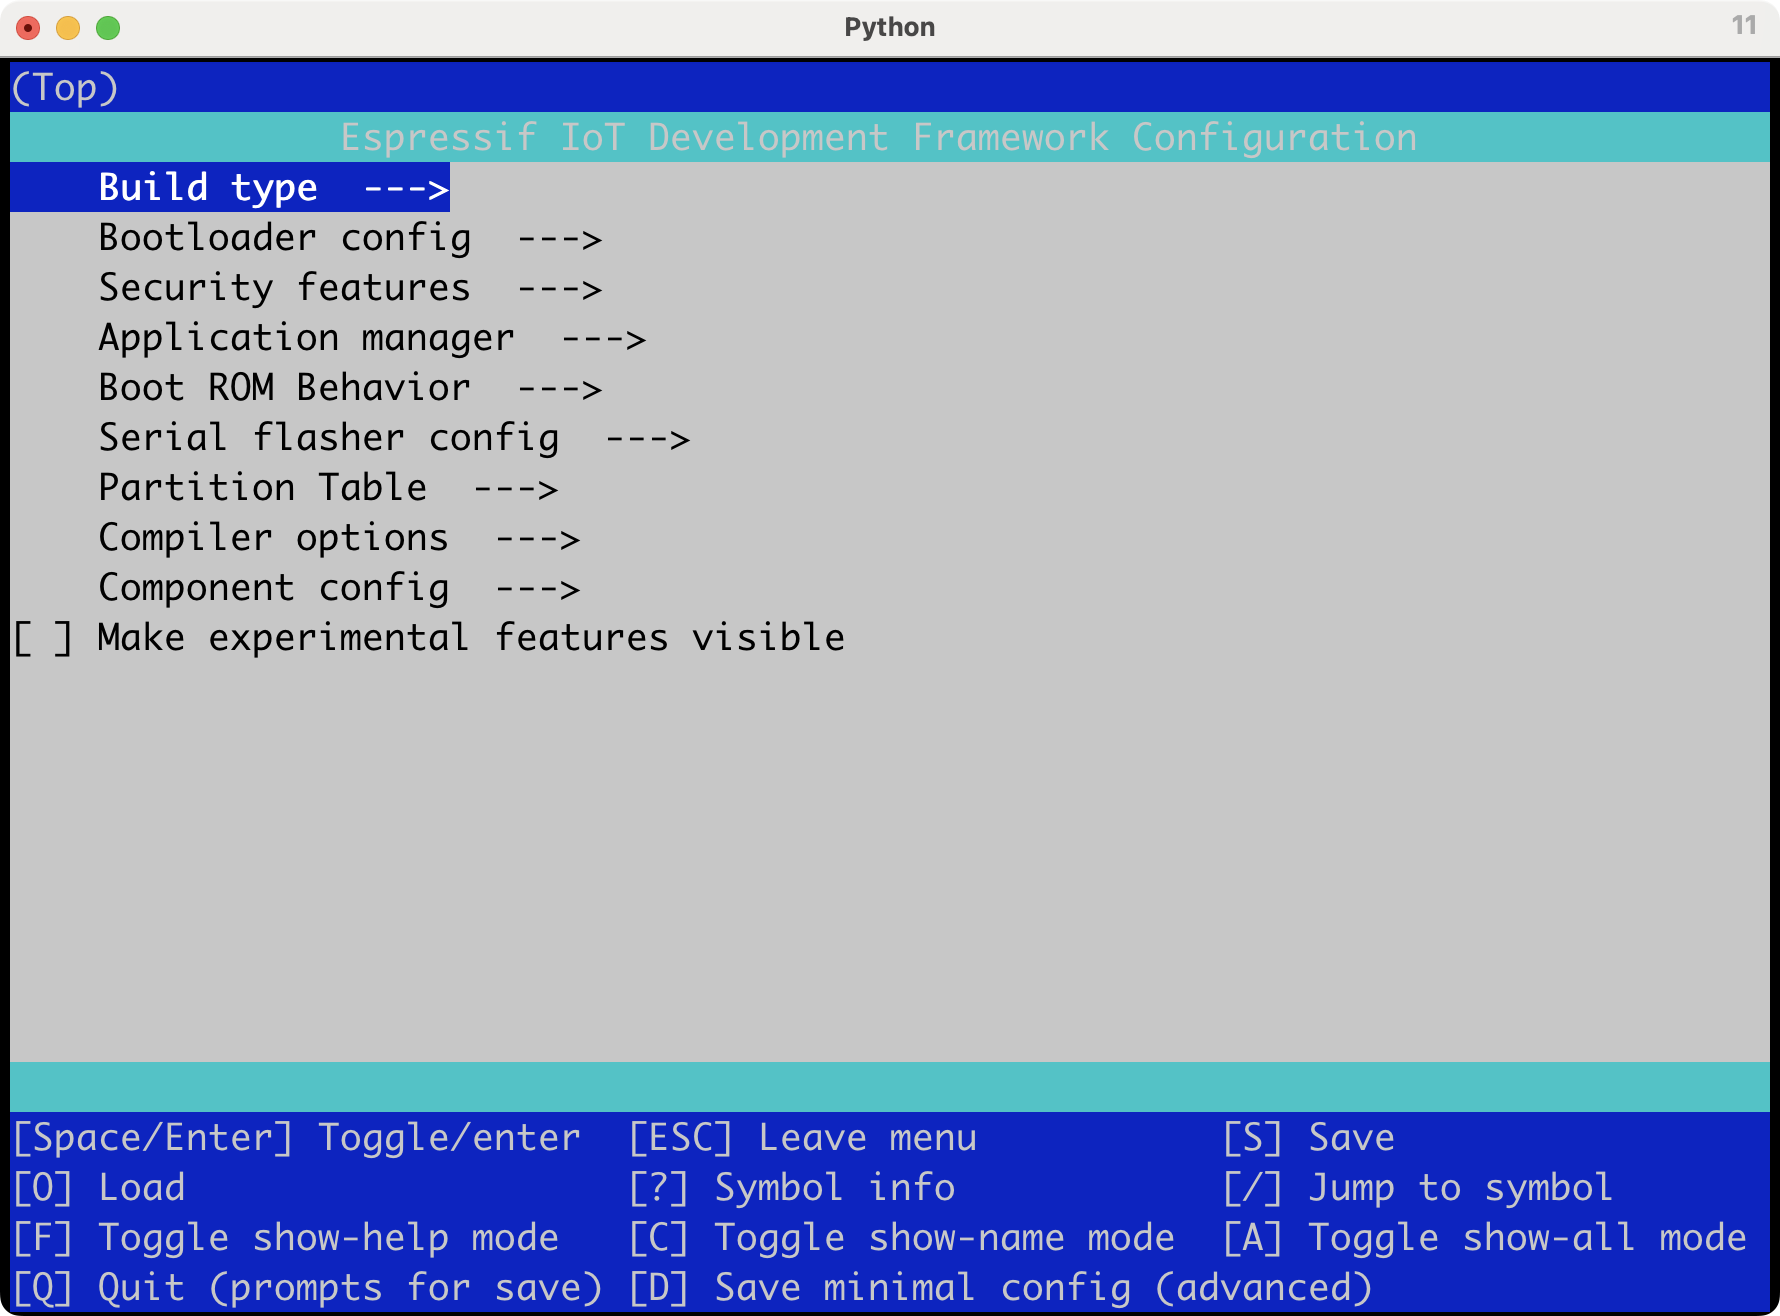The width and height of the screenshot is (1780, 1316).
Task: Minimize the Python terminal window
Action: [68, 28]
